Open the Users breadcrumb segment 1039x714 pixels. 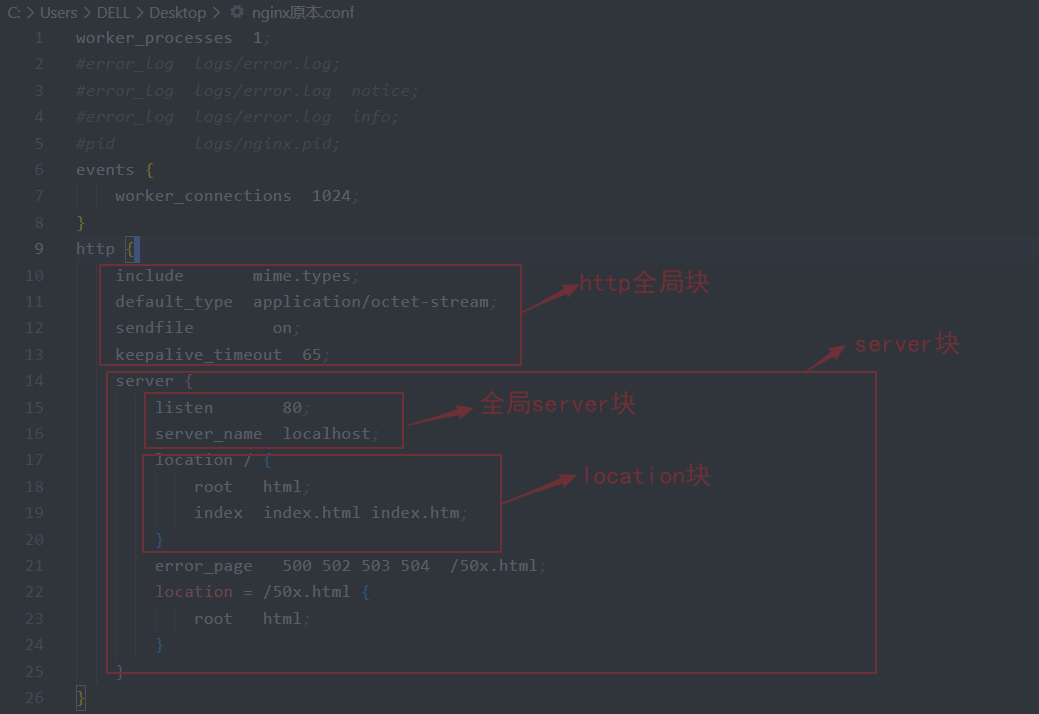pos(58,13)
